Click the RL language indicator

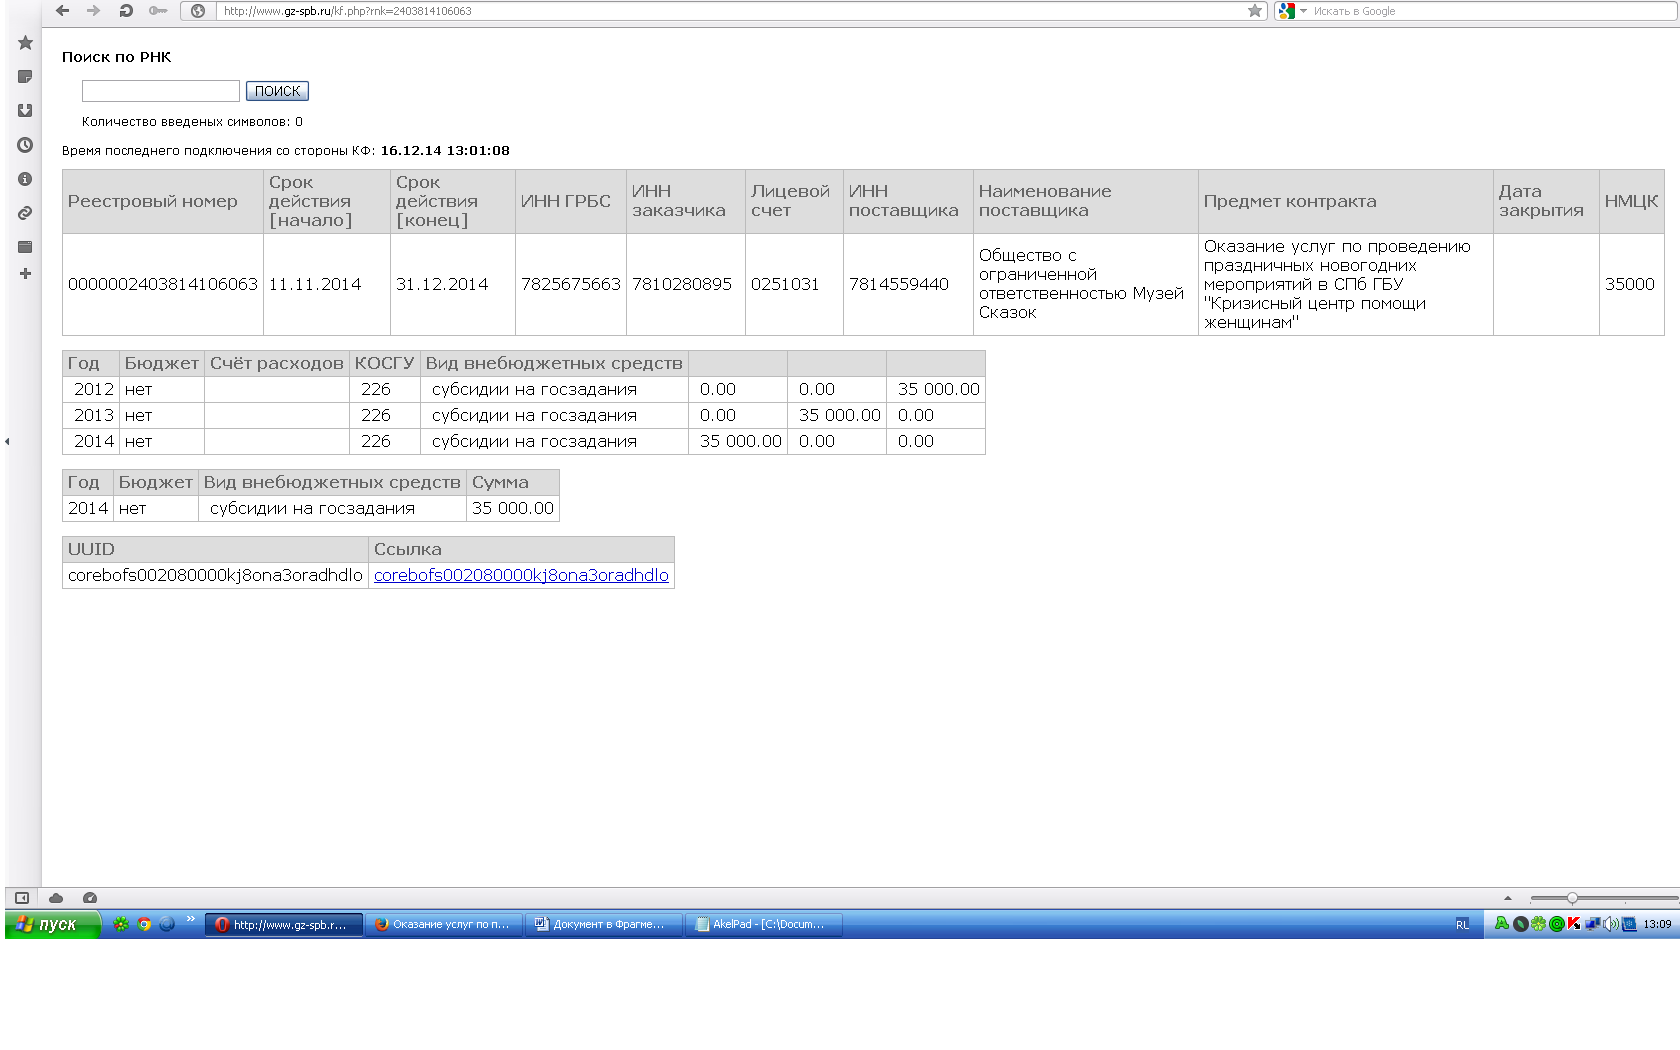click(1463, 925)
